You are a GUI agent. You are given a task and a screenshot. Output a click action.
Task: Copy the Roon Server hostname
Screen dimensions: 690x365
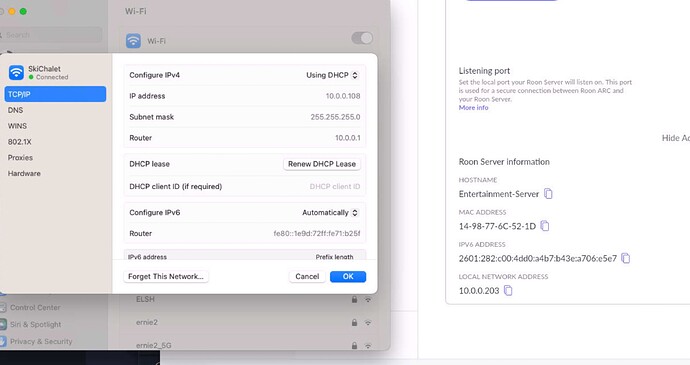point(548,194)
